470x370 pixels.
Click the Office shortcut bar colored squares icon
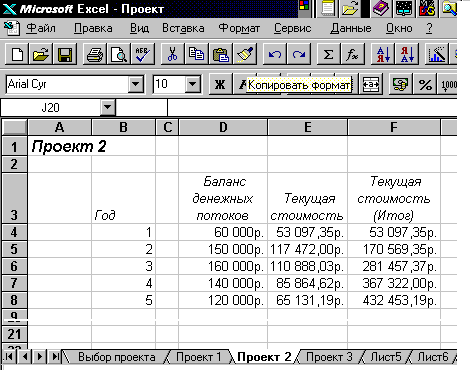pyautogui.click(x=304, y=6)
